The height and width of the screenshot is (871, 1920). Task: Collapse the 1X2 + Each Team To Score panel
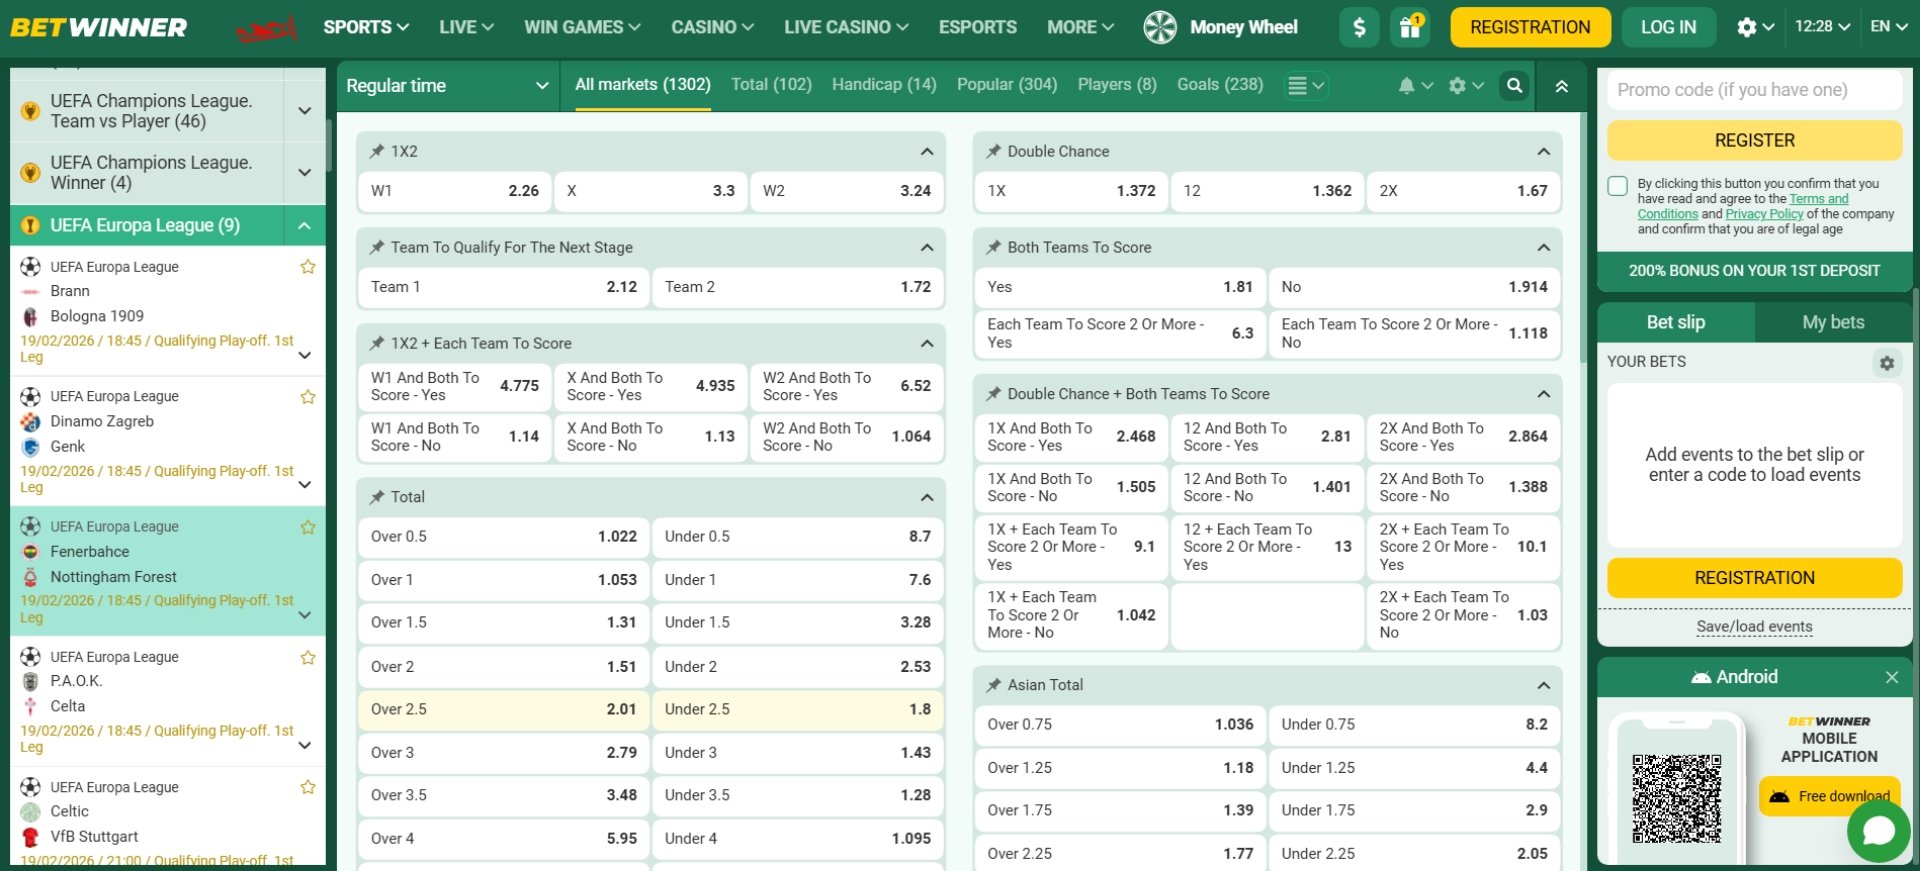tap(927, 344)
